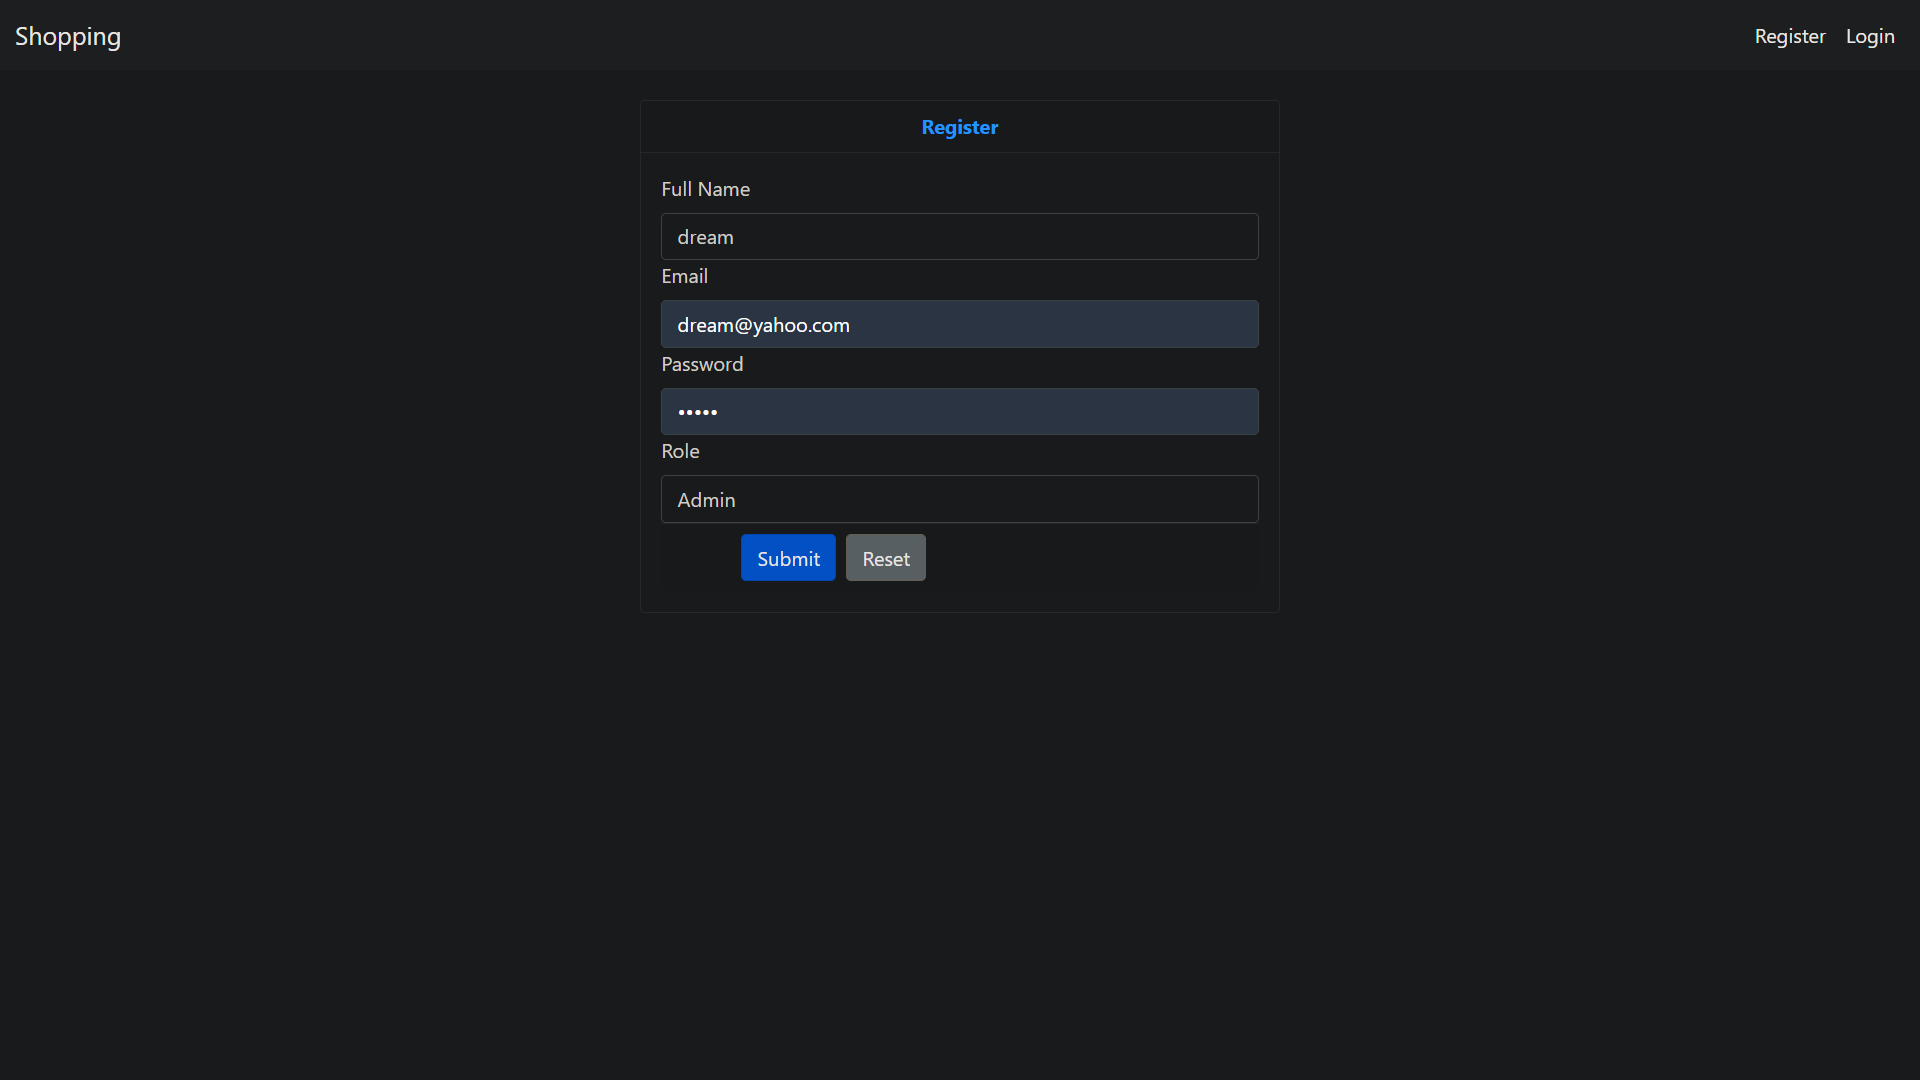Click the Password input field
This screenshot has width=1920, height=1080.
[959, 411]
